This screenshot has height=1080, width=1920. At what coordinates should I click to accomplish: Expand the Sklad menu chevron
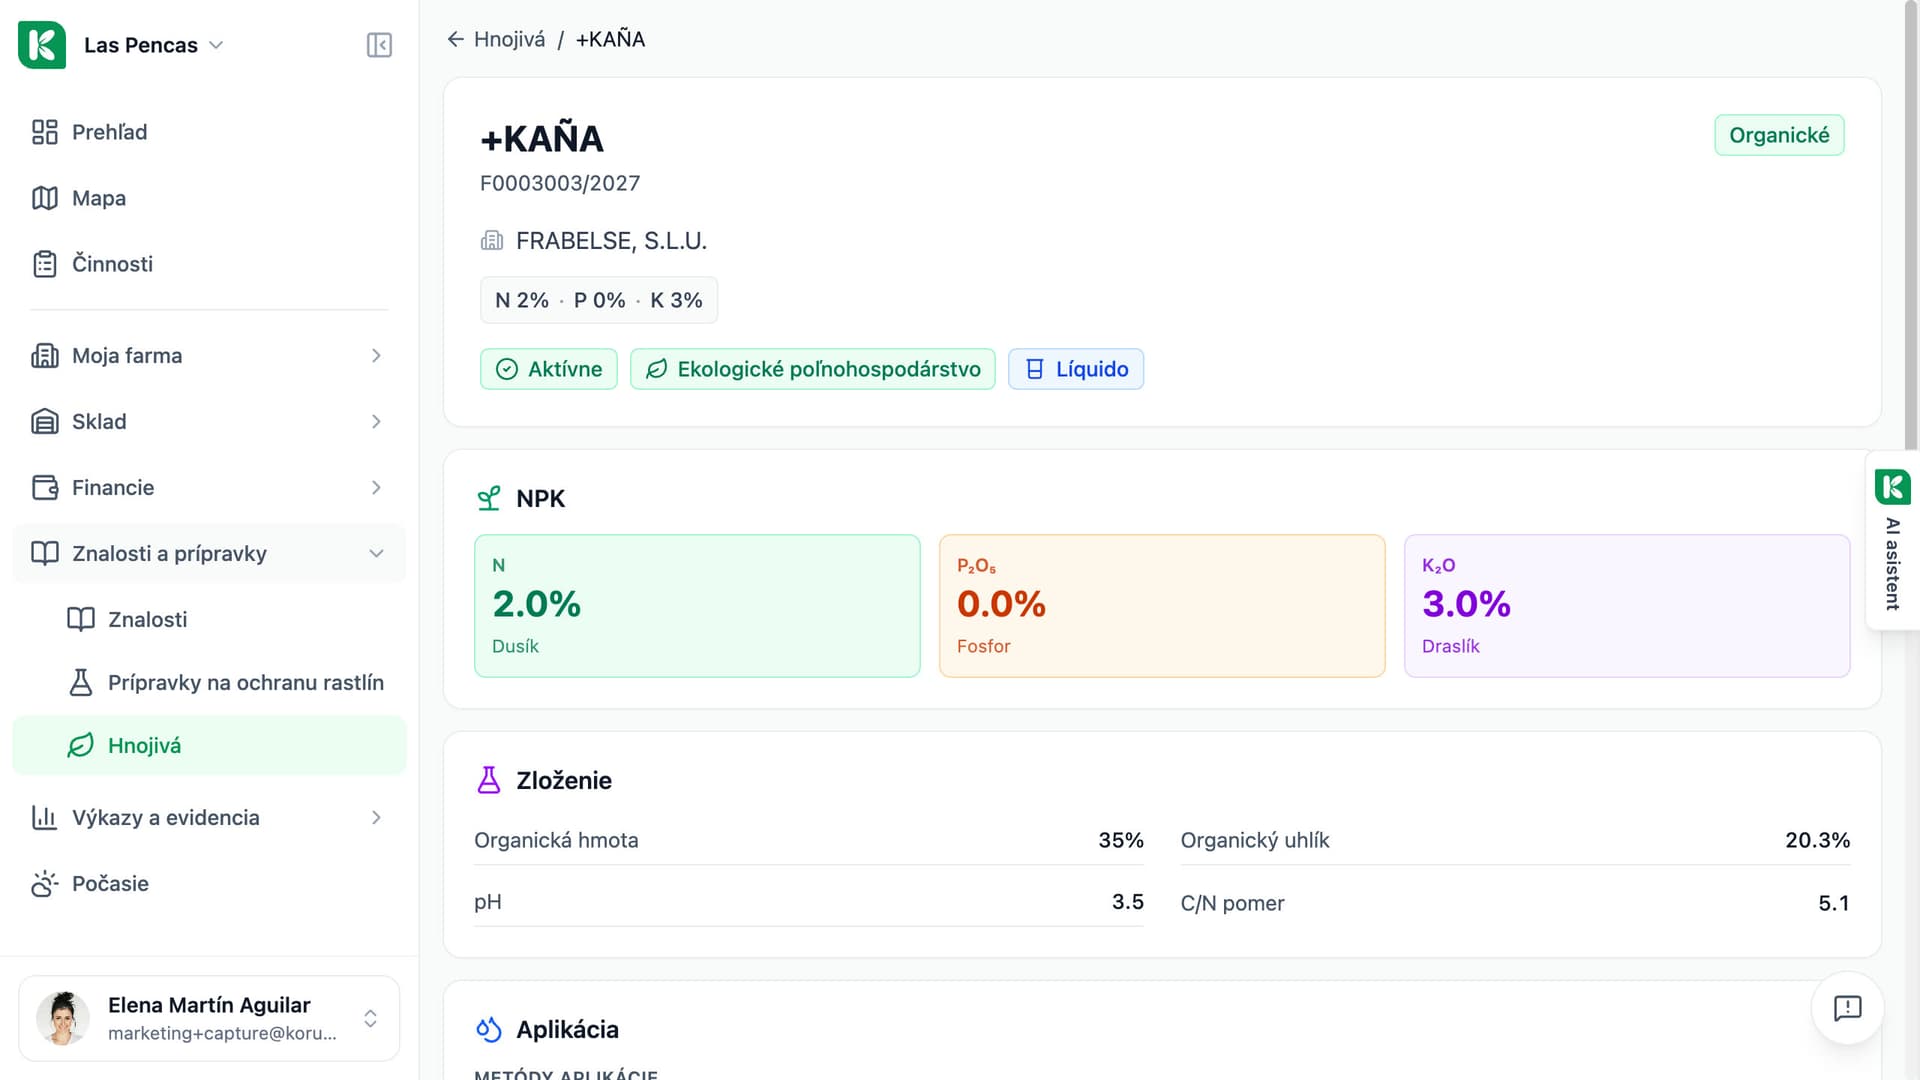coord(376,422)
